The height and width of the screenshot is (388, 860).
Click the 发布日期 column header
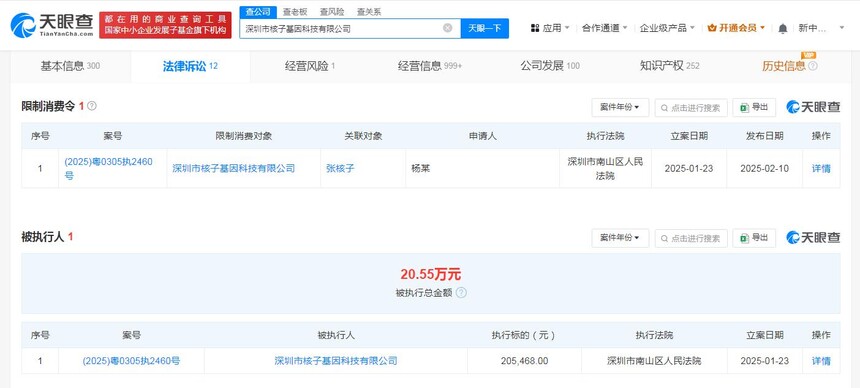pyautogui.click(x=765, y=136)
